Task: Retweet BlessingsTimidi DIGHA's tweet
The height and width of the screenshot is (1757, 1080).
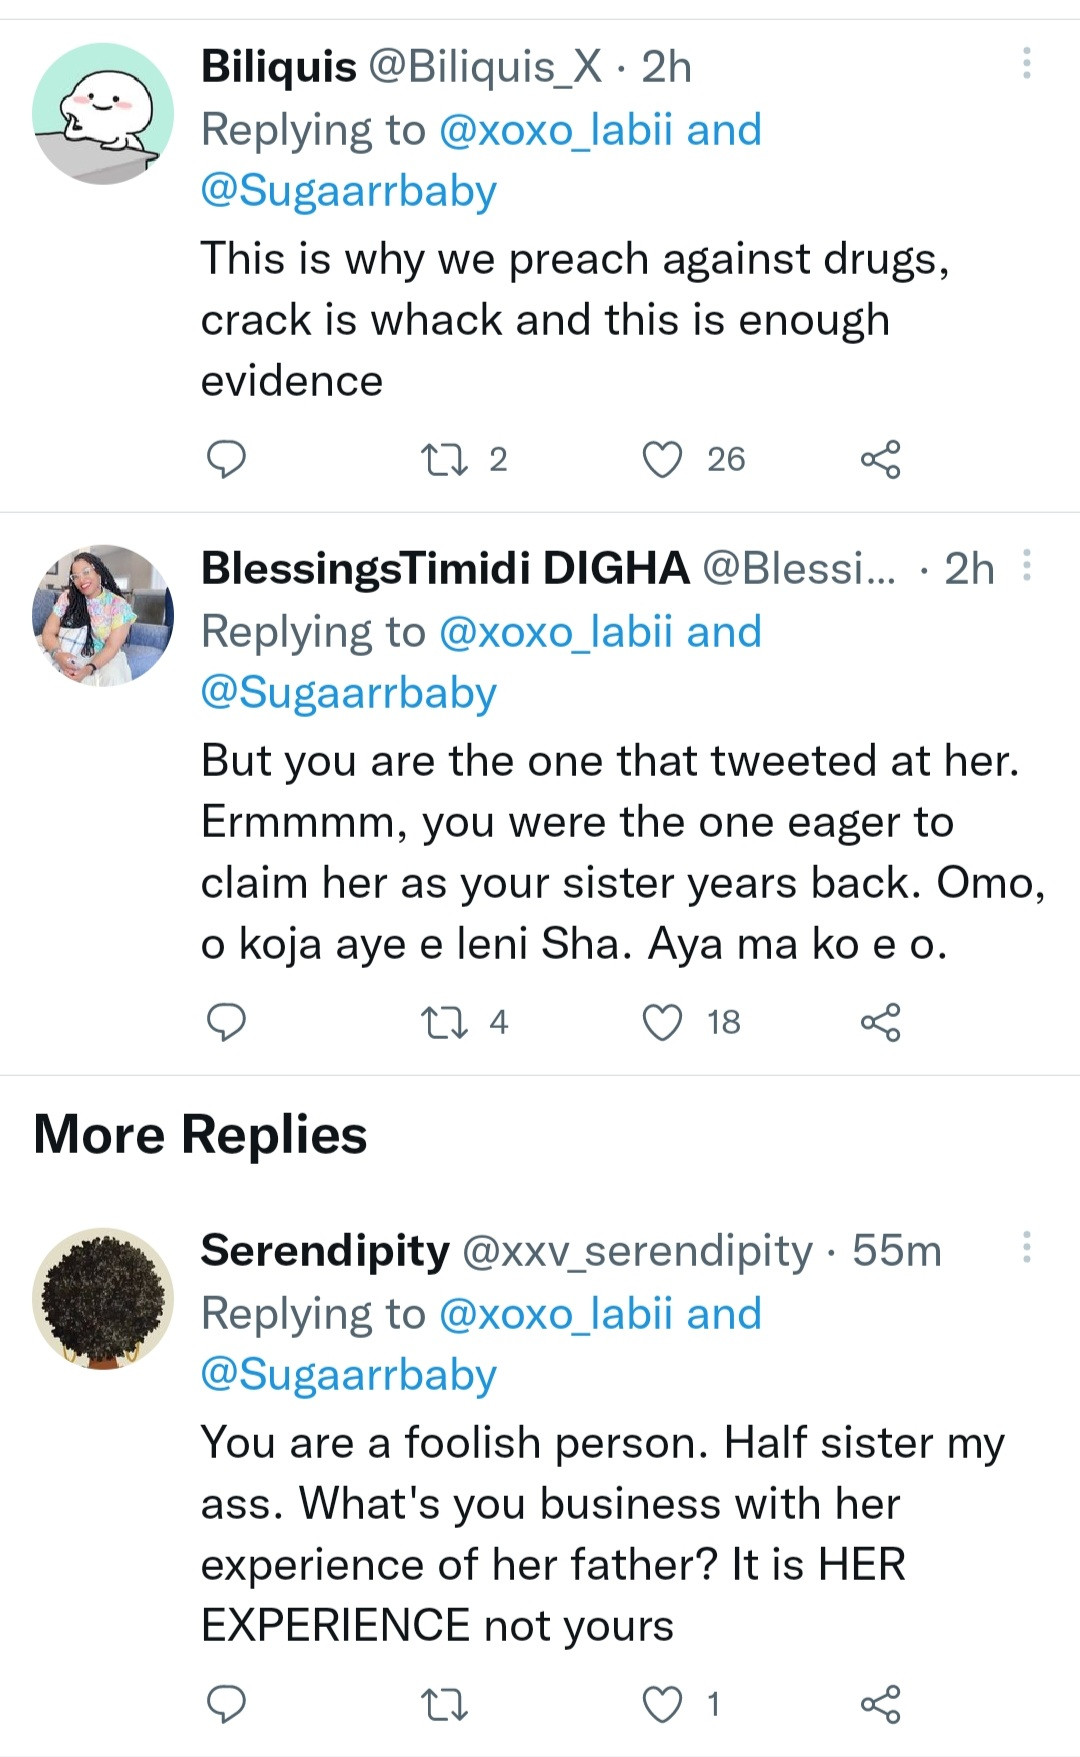Action: point(443,1023)
